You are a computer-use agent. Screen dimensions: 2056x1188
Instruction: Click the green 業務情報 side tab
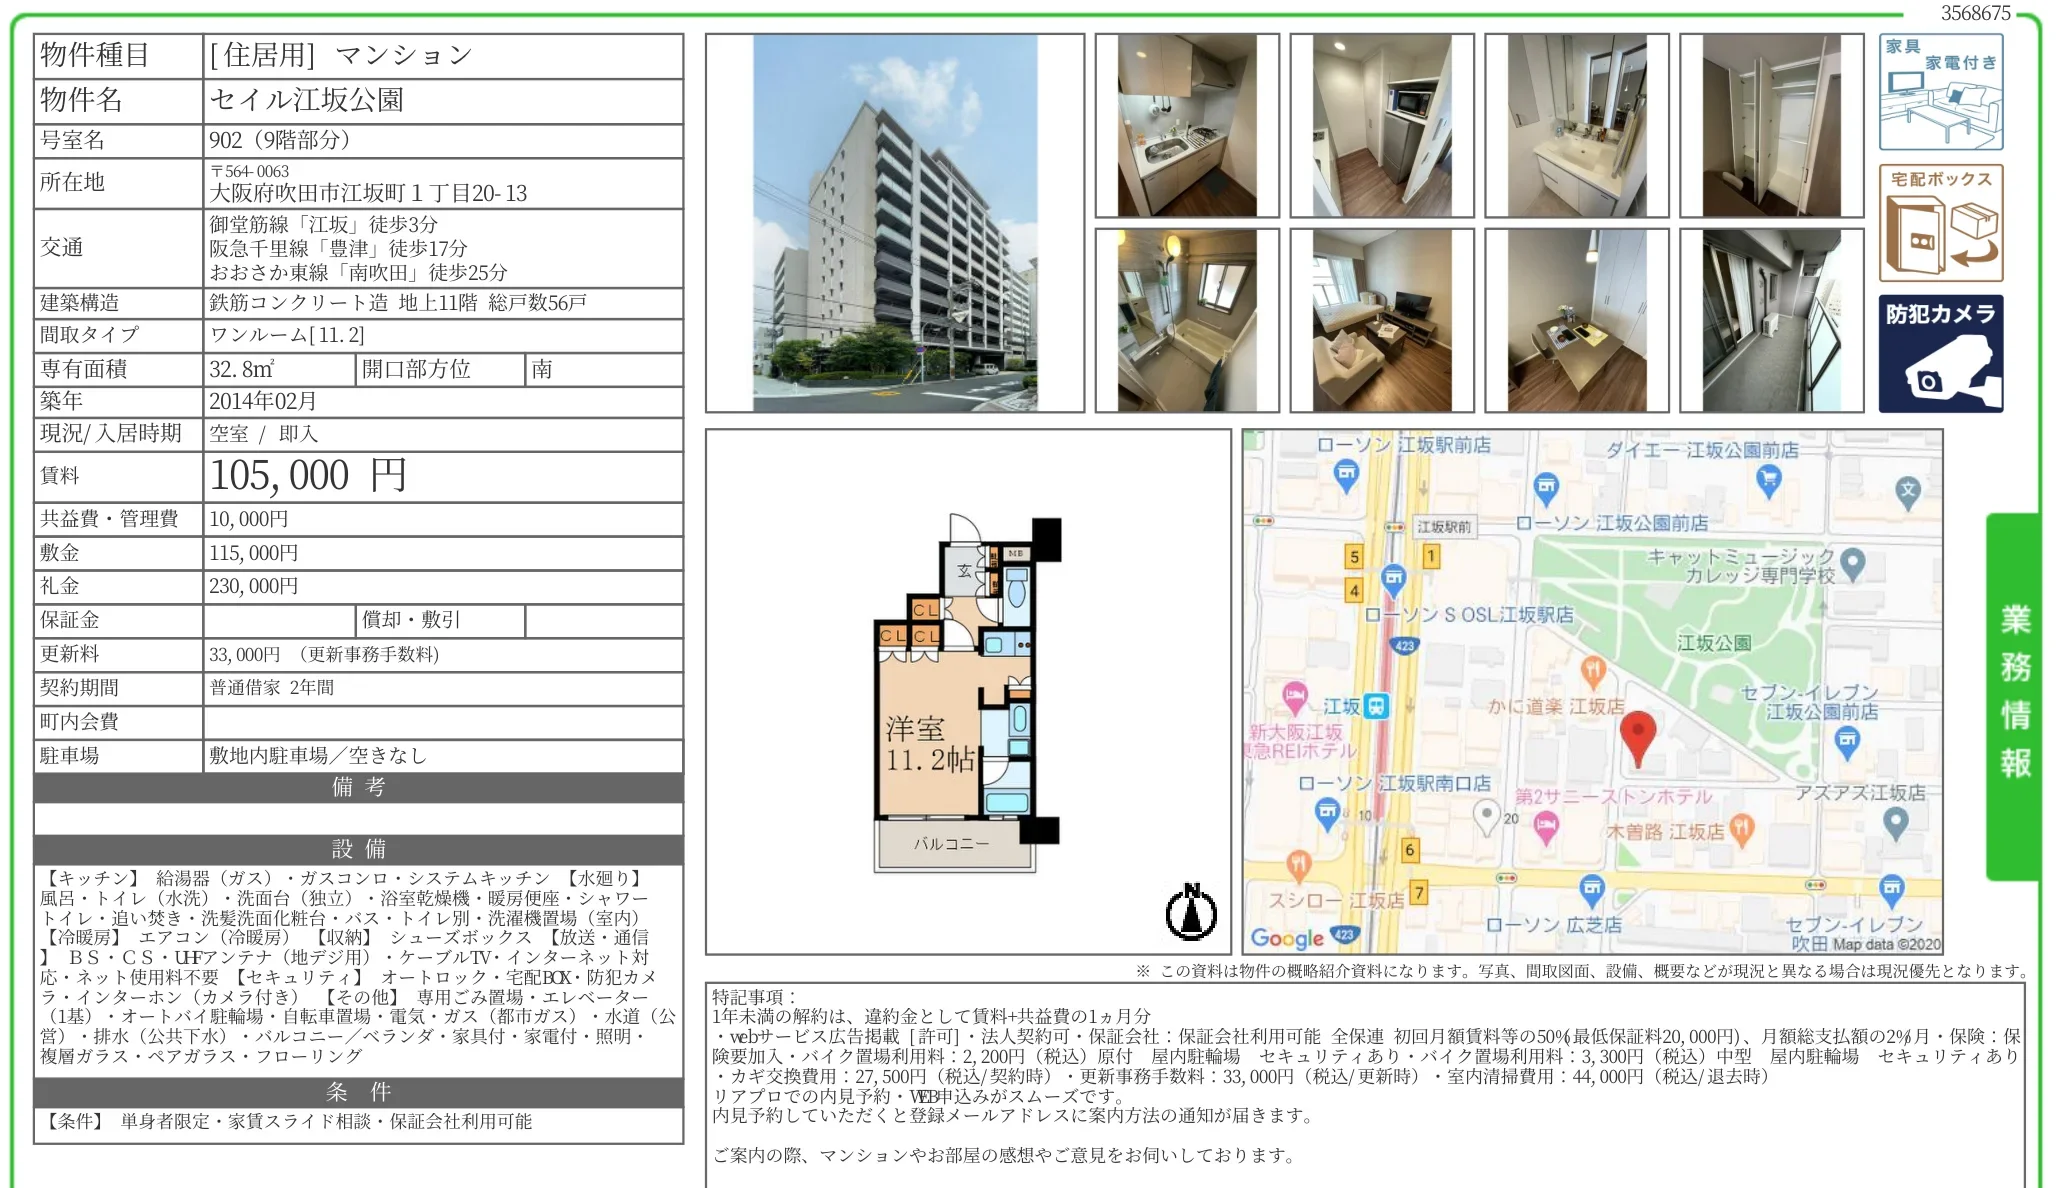pos(2014,696)
